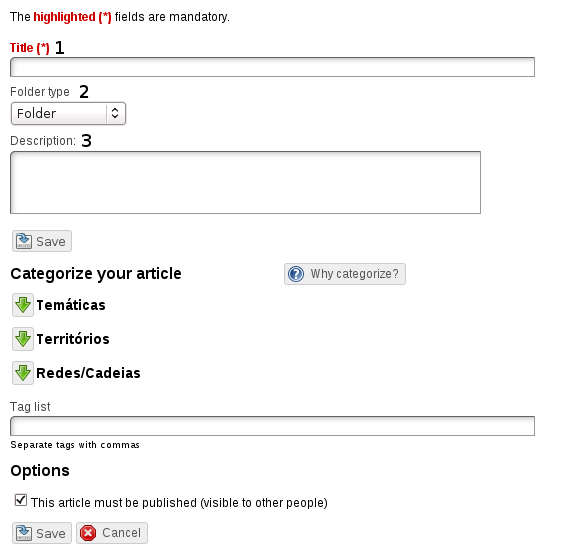Click the red X cancel icon
The height and width of the screenshot is (550, 565).
(x=88, y=533)
